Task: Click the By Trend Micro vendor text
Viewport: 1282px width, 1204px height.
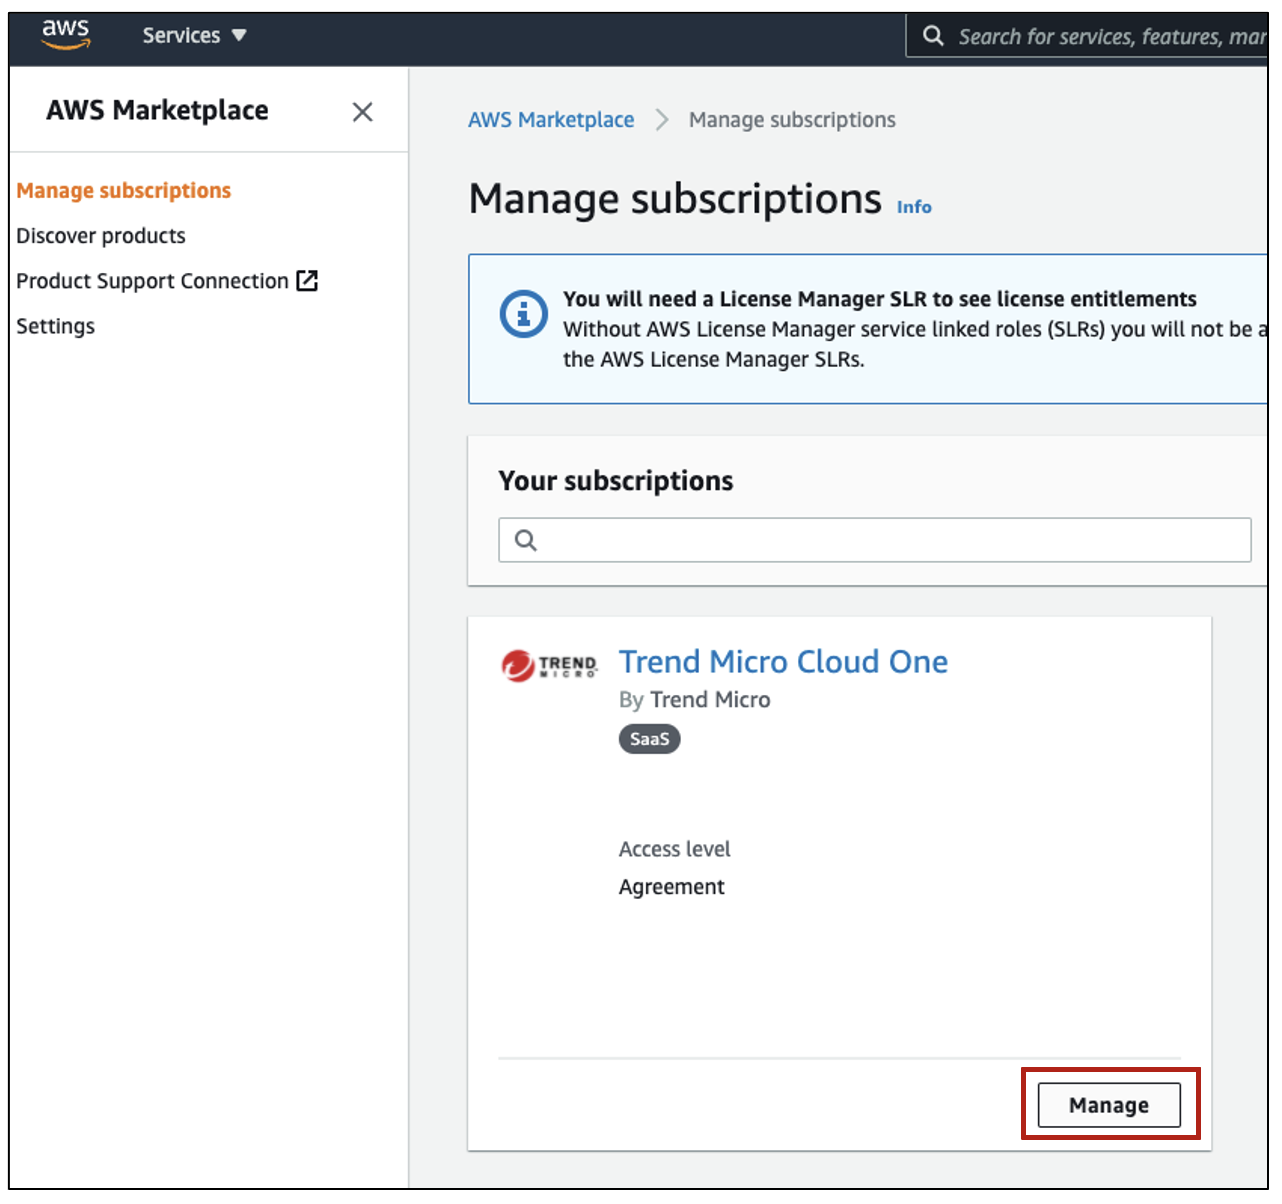Action: (695, 700)
